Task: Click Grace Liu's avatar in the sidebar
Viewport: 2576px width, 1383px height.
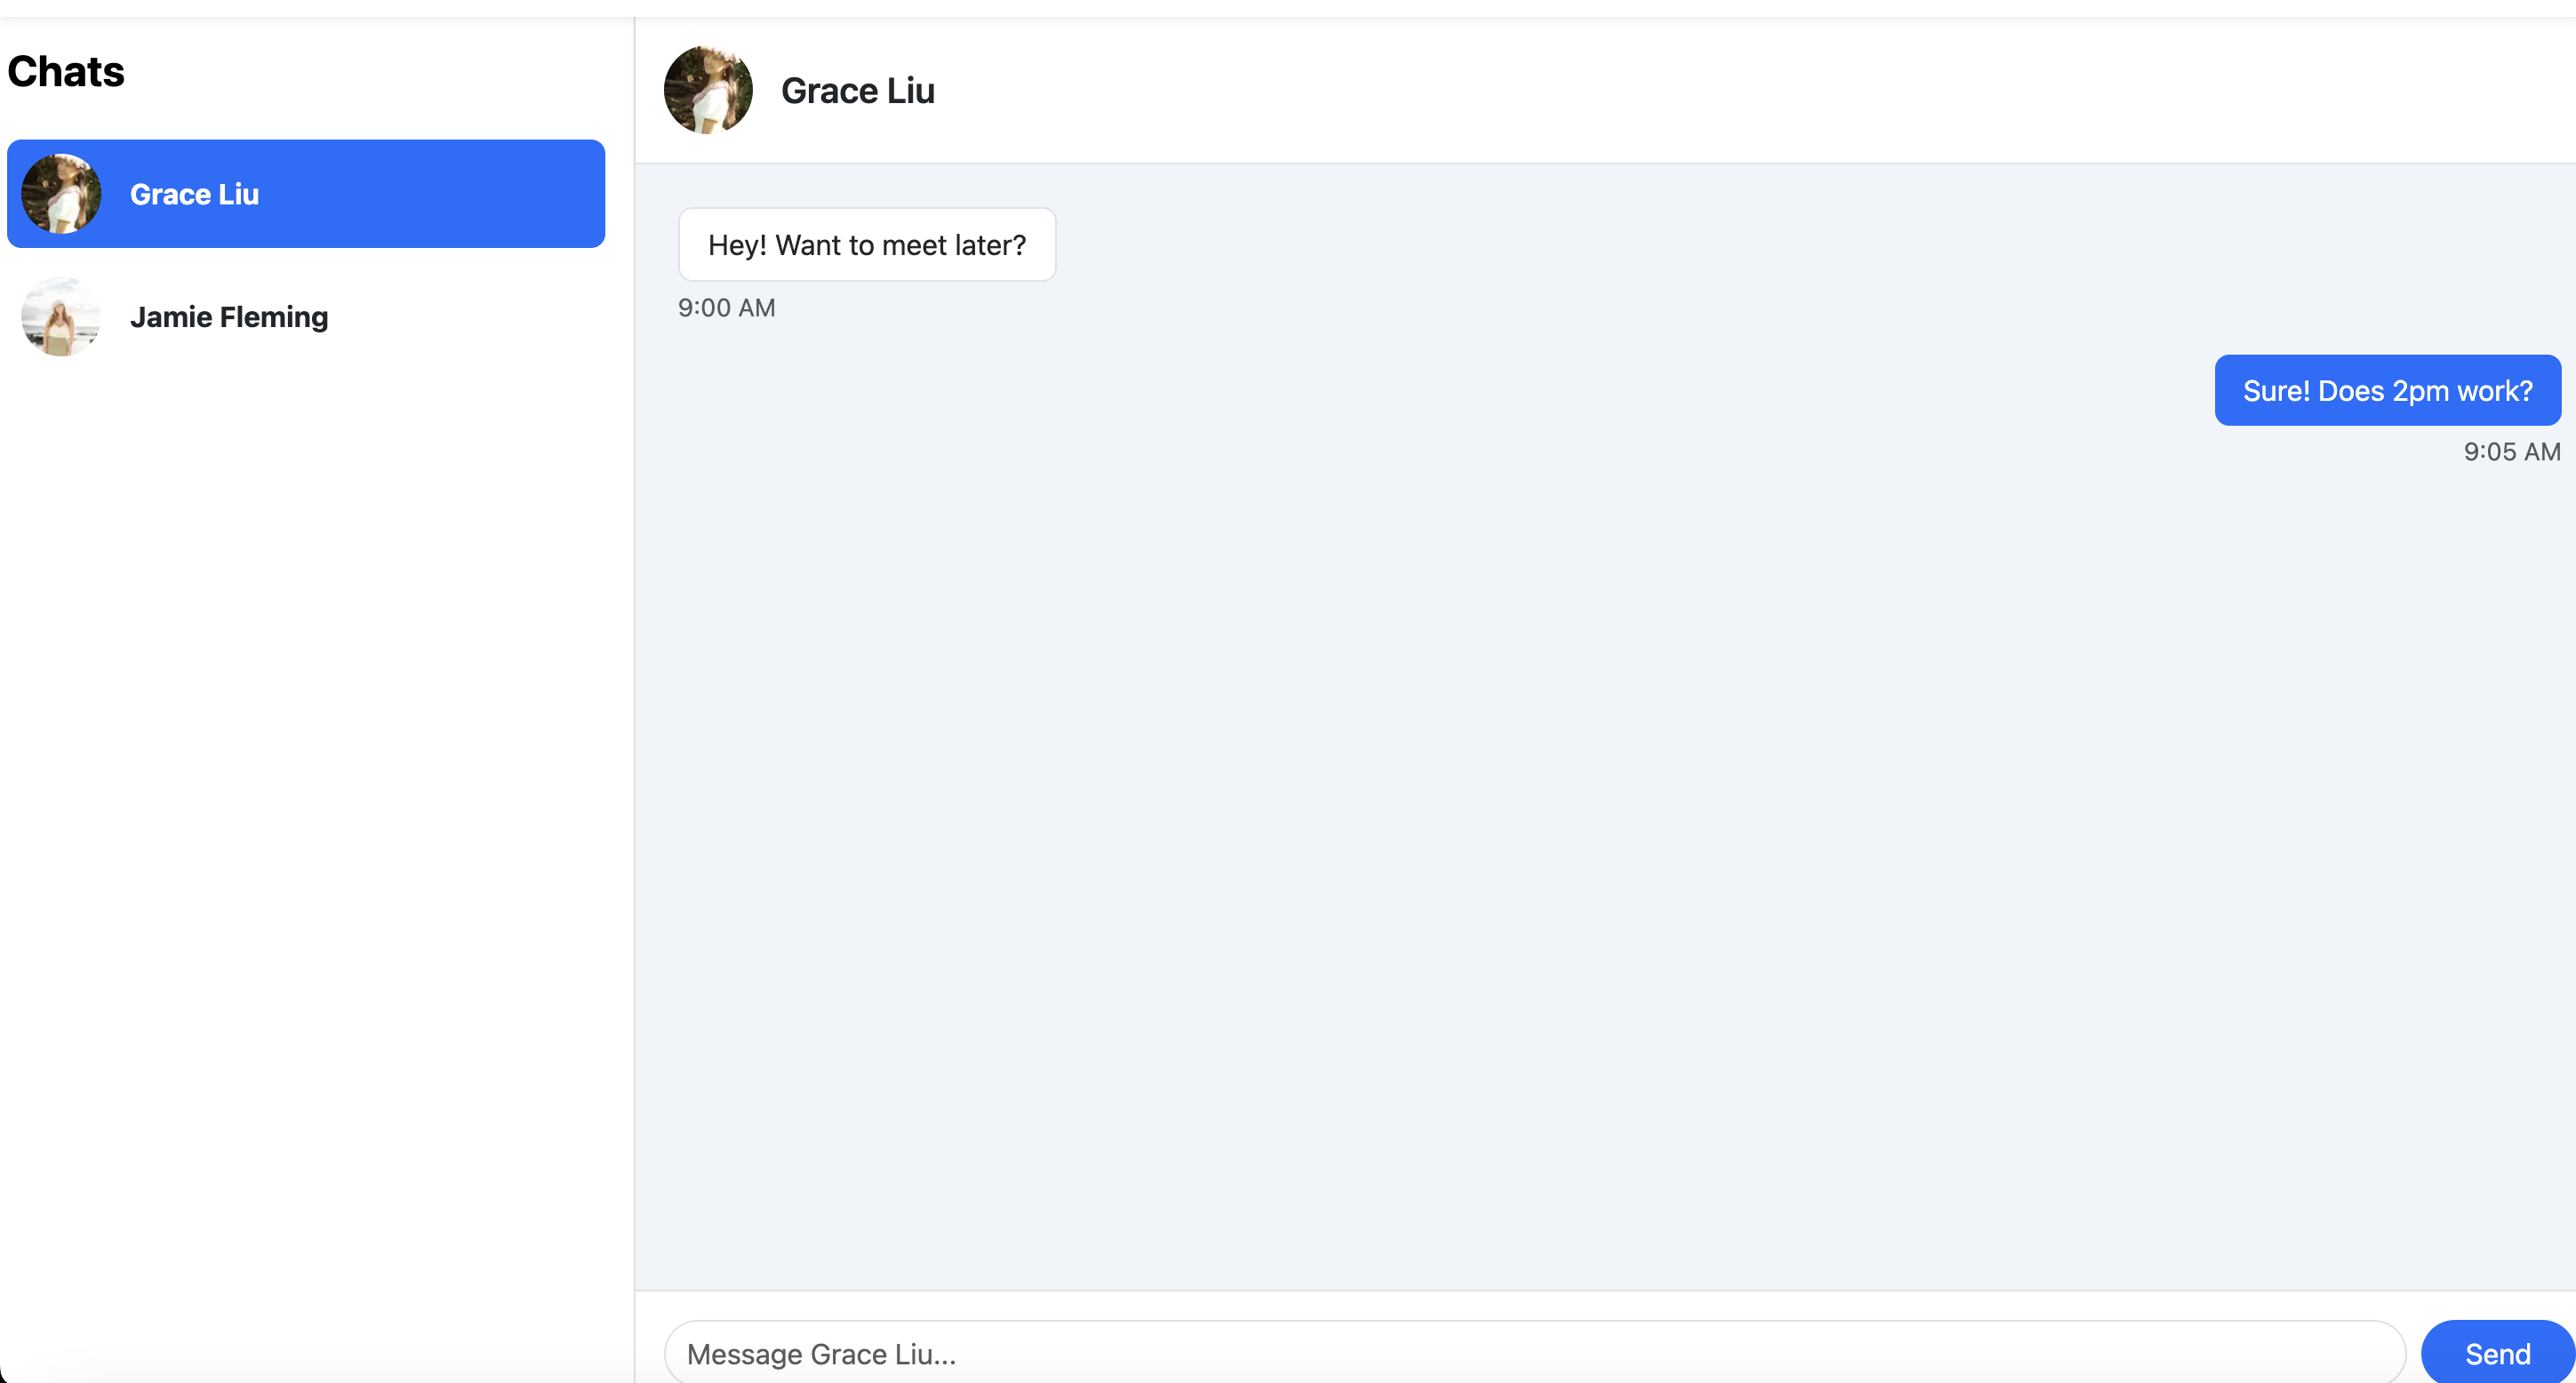Action: point(60,193)
